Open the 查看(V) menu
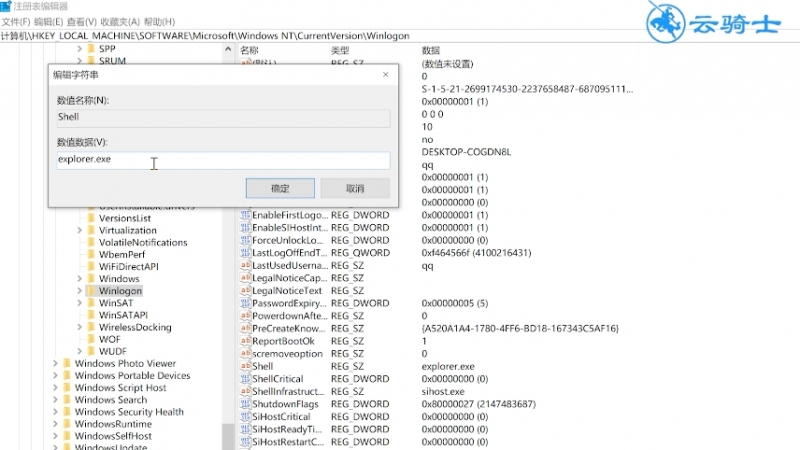This screenshot has width=800, height=450. pos(82,22)
